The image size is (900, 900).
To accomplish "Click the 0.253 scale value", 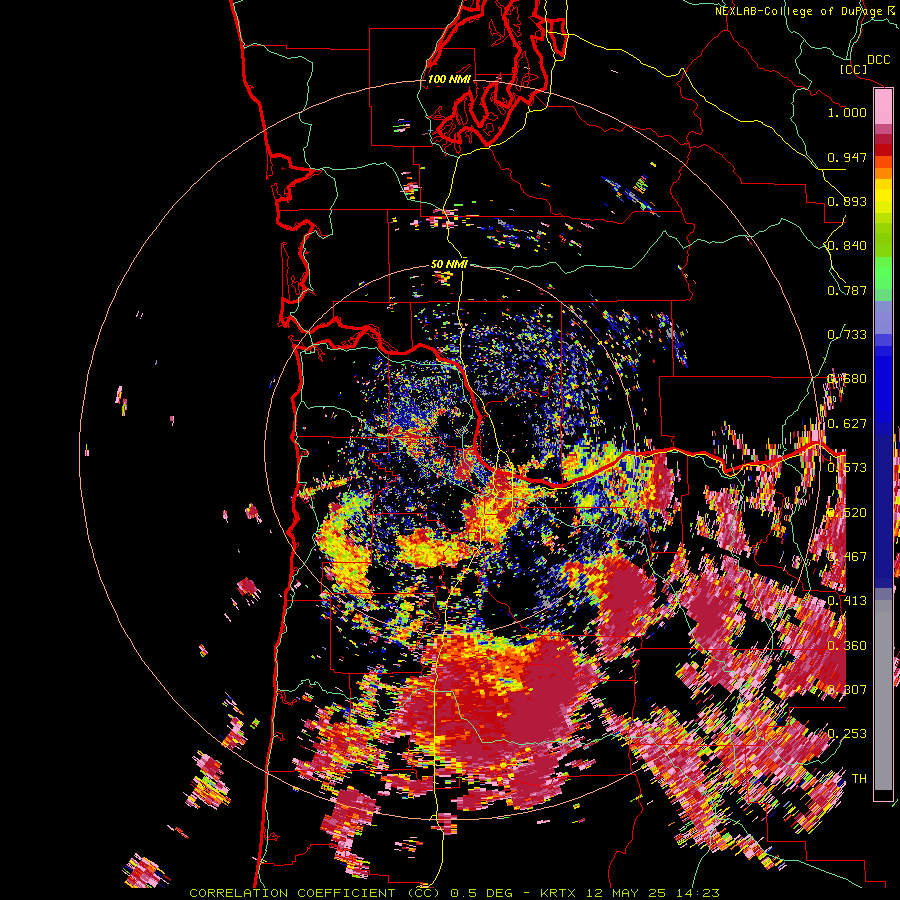I will click(x=847, y=734).
